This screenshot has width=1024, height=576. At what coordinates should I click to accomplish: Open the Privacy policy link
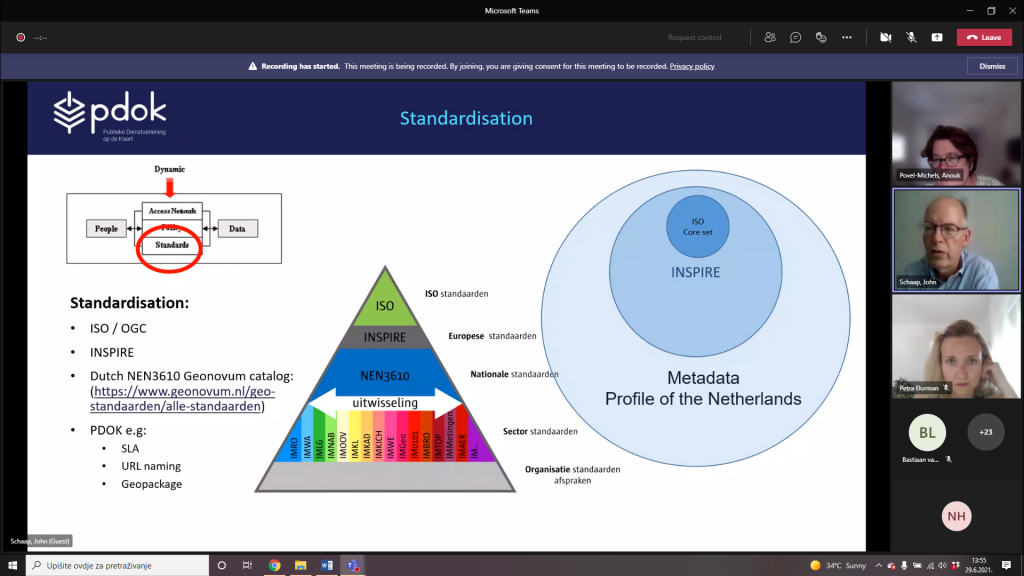(692, 66)
